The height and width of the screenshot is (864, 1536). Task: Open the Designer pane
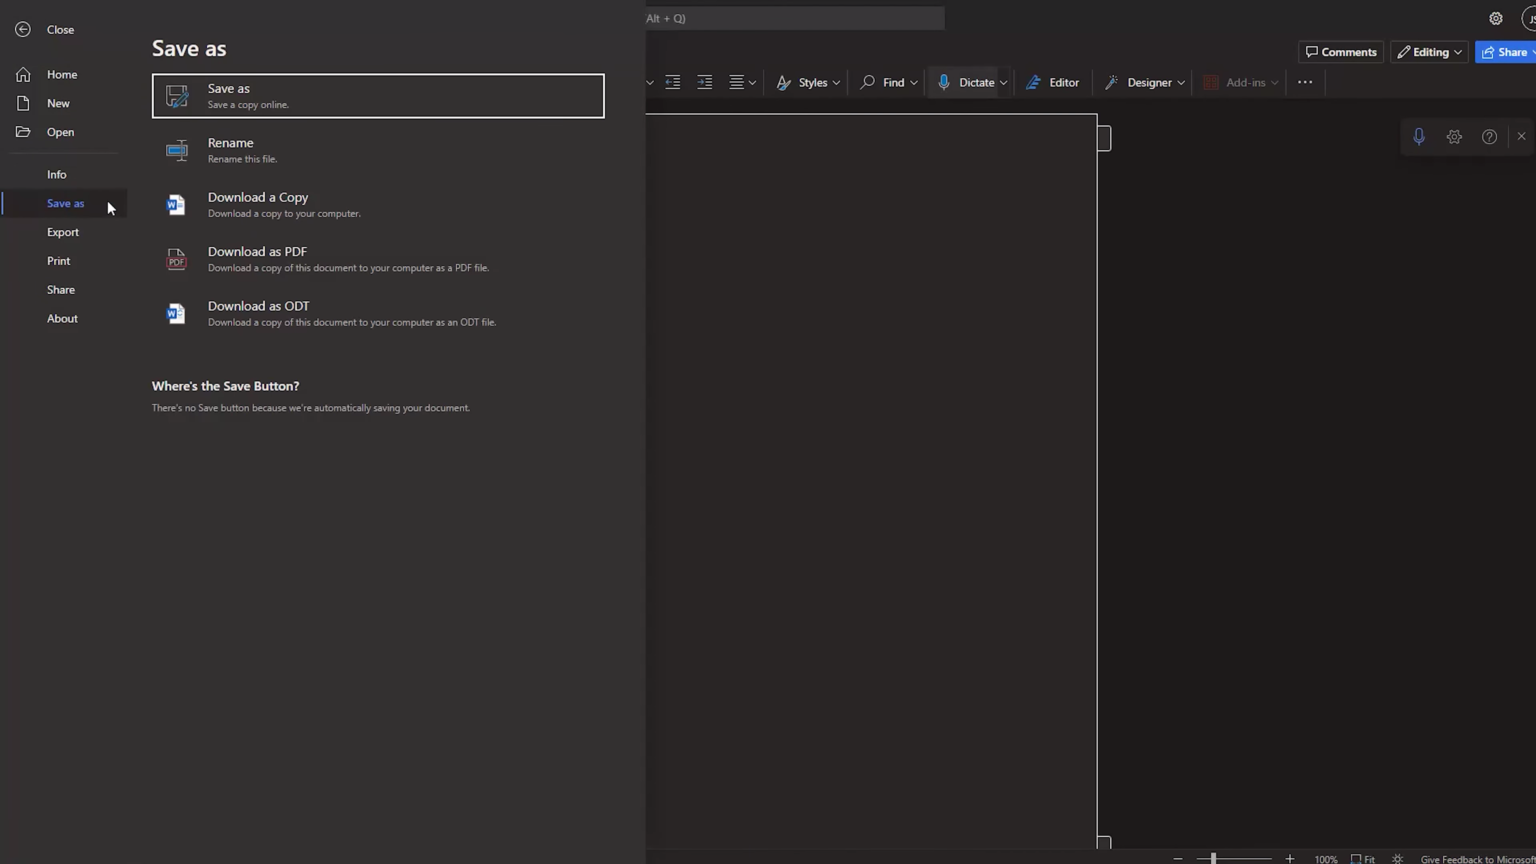1141,82
